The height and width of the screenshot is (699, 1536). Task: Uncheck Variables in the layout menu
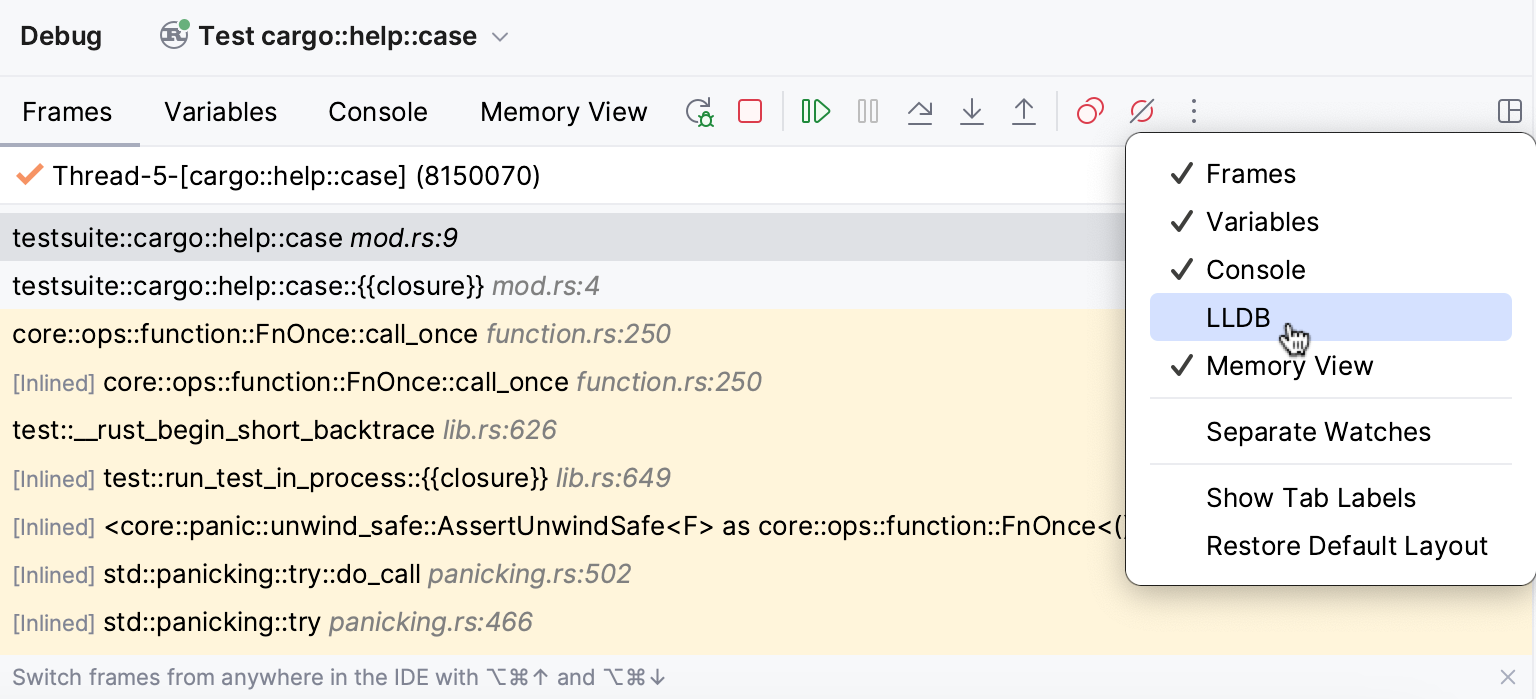[x=1262, y=222]
